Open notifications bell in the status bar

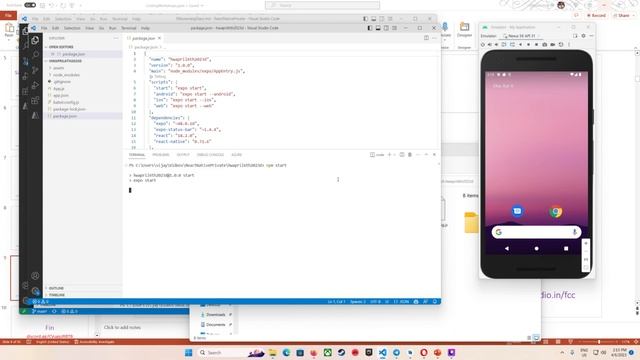[x=435, y=302]
